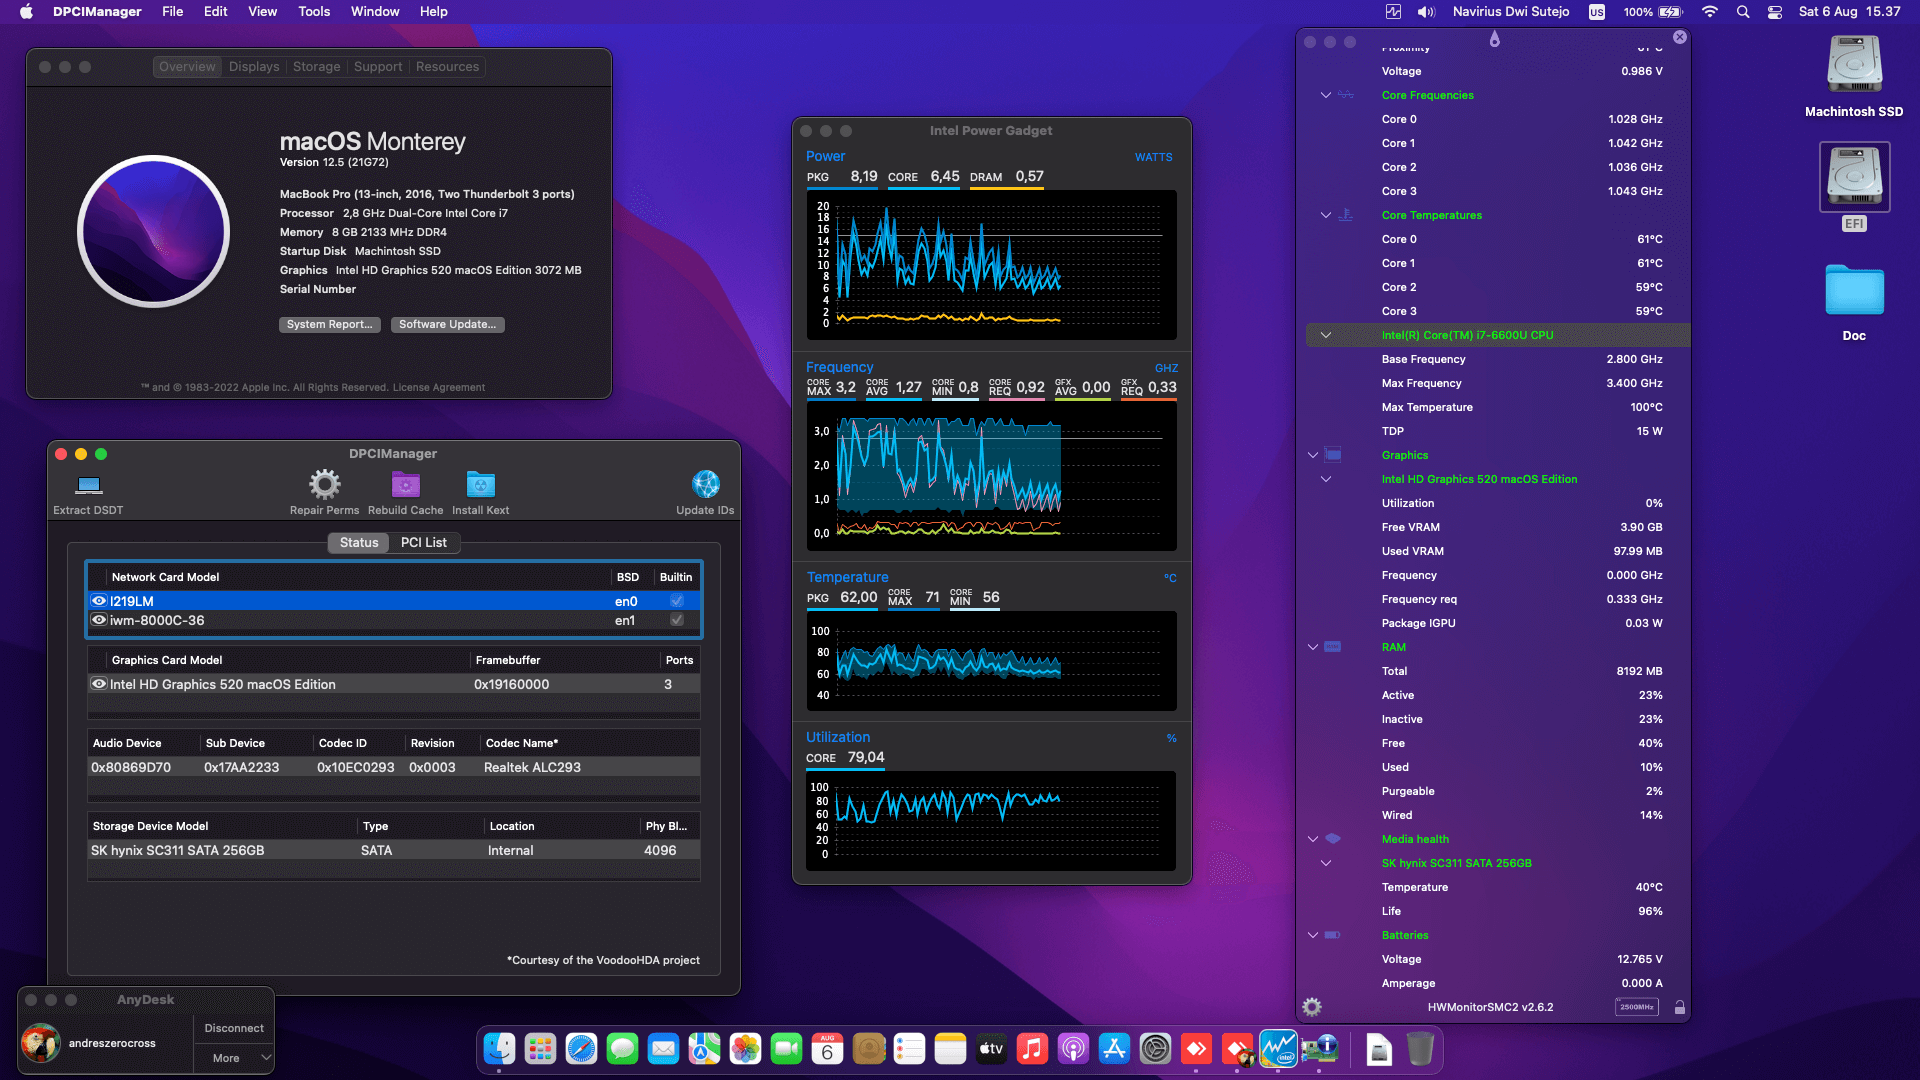Open the EFI drive on the desktop
Viewport: 1920px width, 1080px height.
tap(1854, 178)
